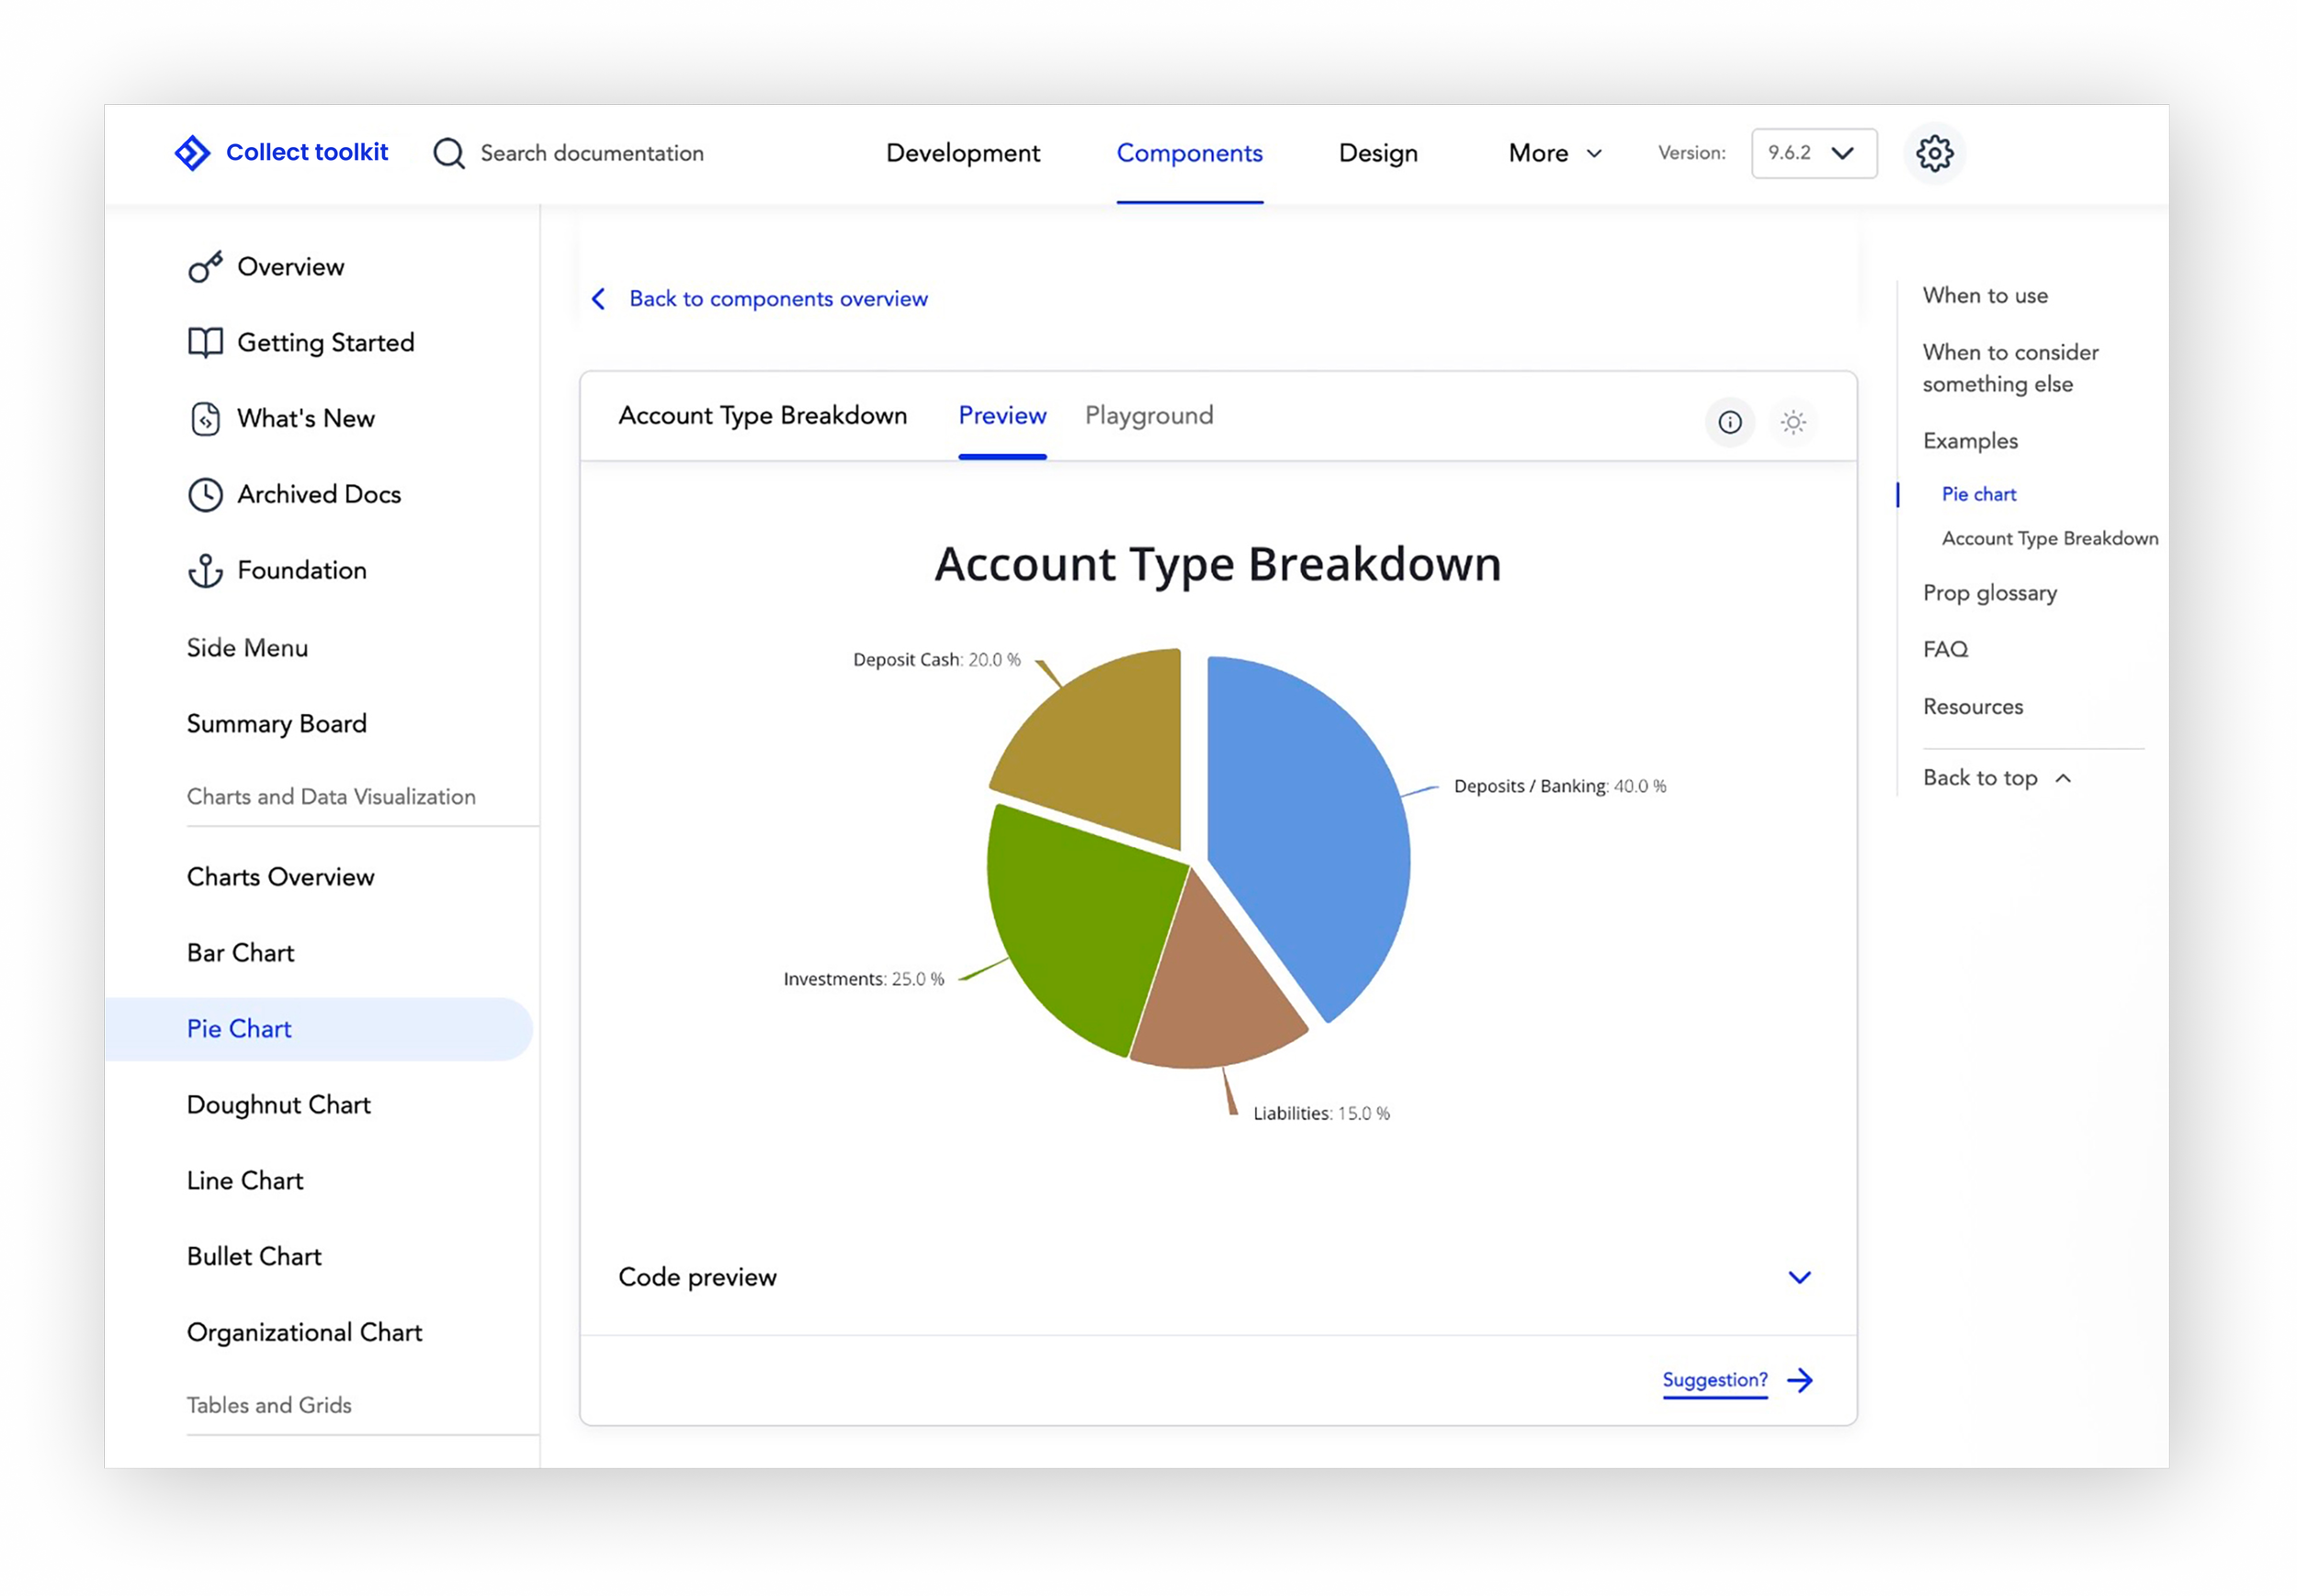
Task: Switch to the Playground tab
Action: coord(1148,415)
